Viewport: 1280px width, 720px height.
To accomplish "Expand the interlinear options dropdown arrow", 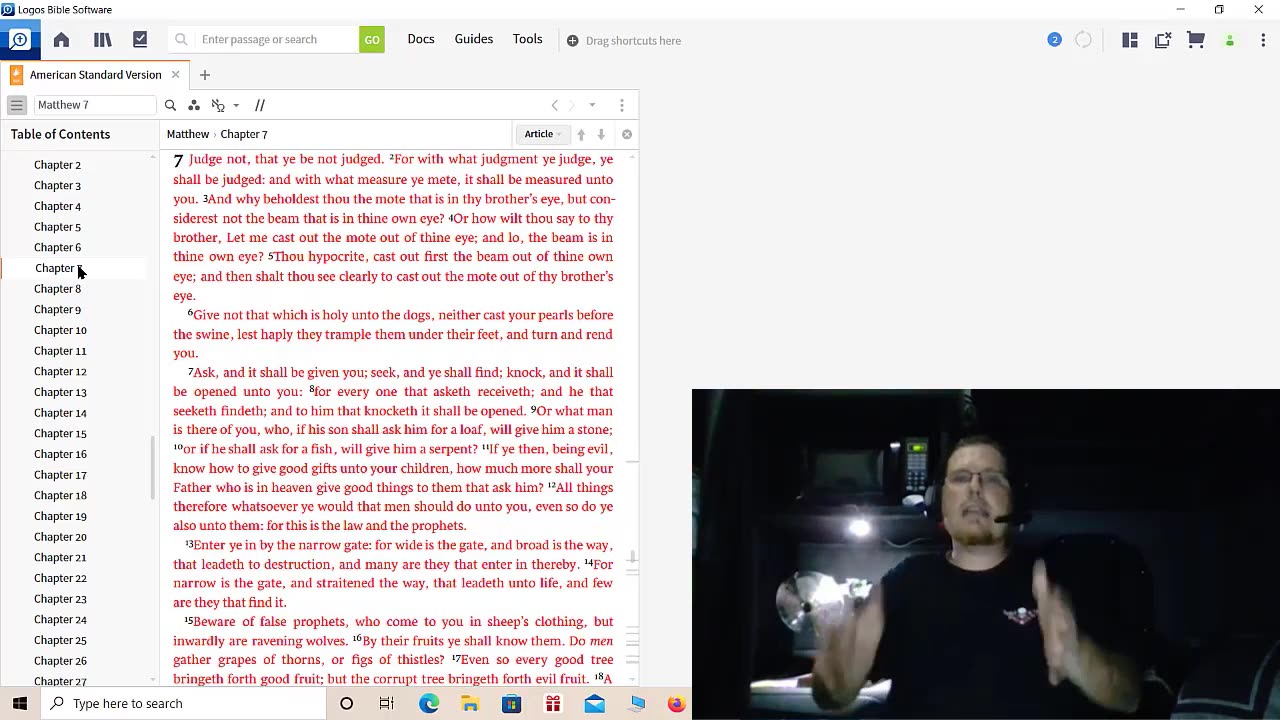I will tap(236, 105).
